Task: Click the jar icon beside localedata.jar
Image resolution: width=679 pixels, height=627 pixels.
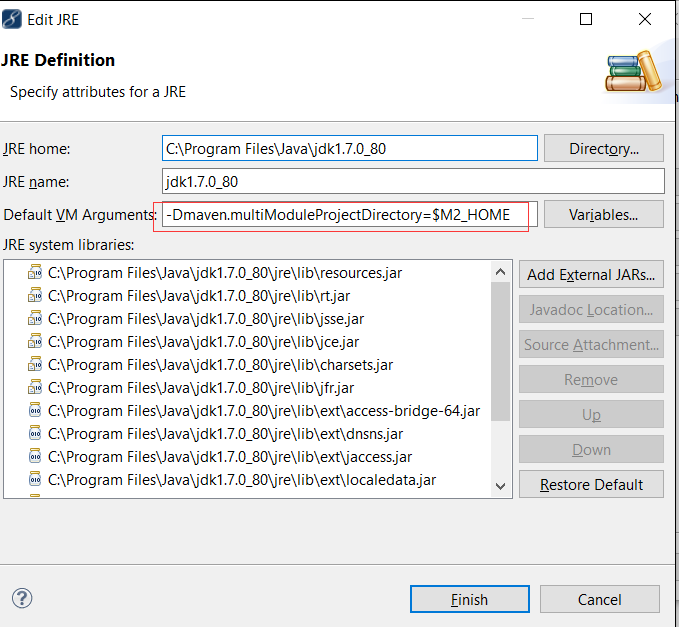Action: point(35,479)
